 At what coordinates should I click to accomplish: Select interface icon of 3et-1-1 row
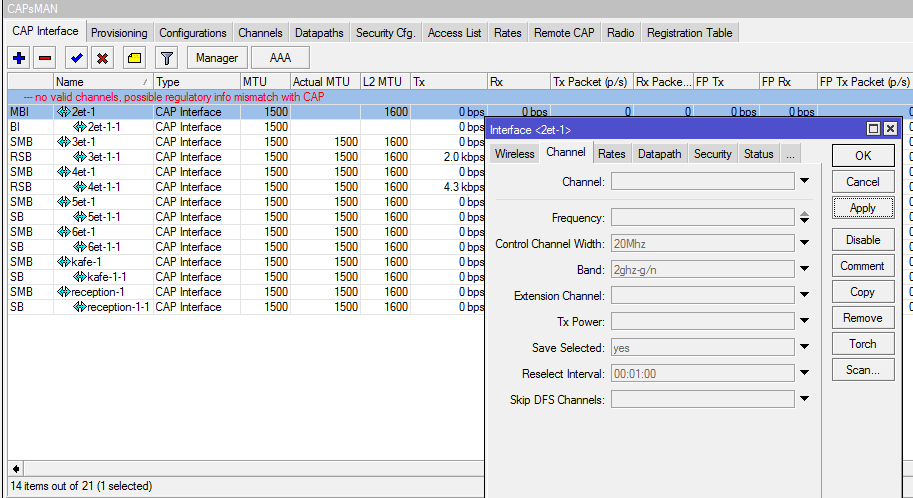pyautogui.click(x=80, y=157)
